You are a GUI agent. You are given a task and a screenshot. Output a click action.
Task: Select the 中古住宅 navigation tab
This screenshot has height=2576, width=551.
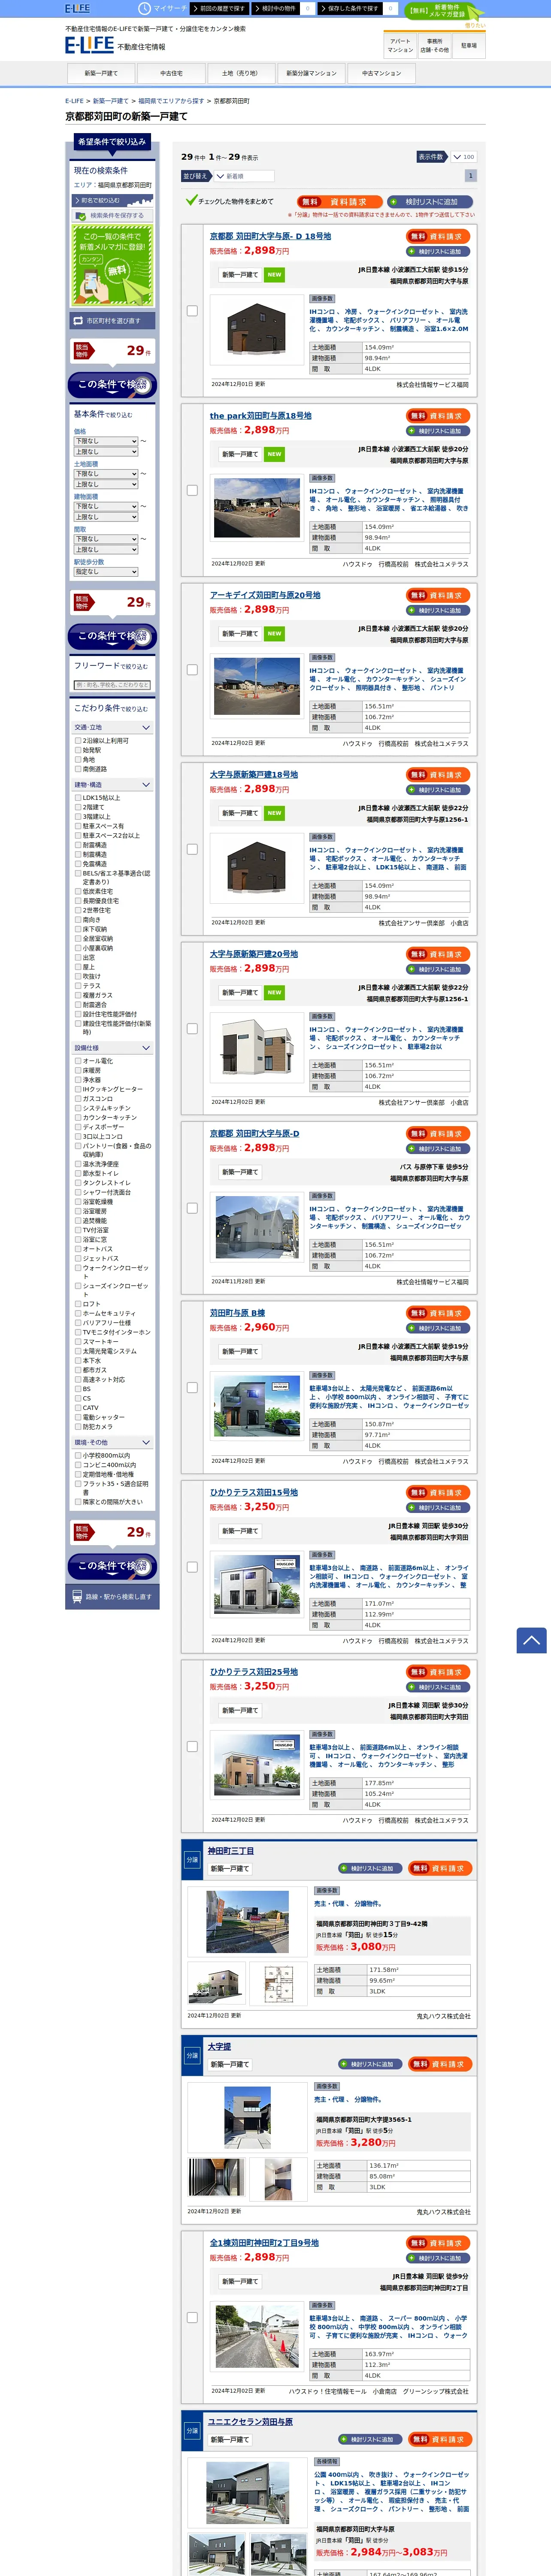(x=171, y=73)
